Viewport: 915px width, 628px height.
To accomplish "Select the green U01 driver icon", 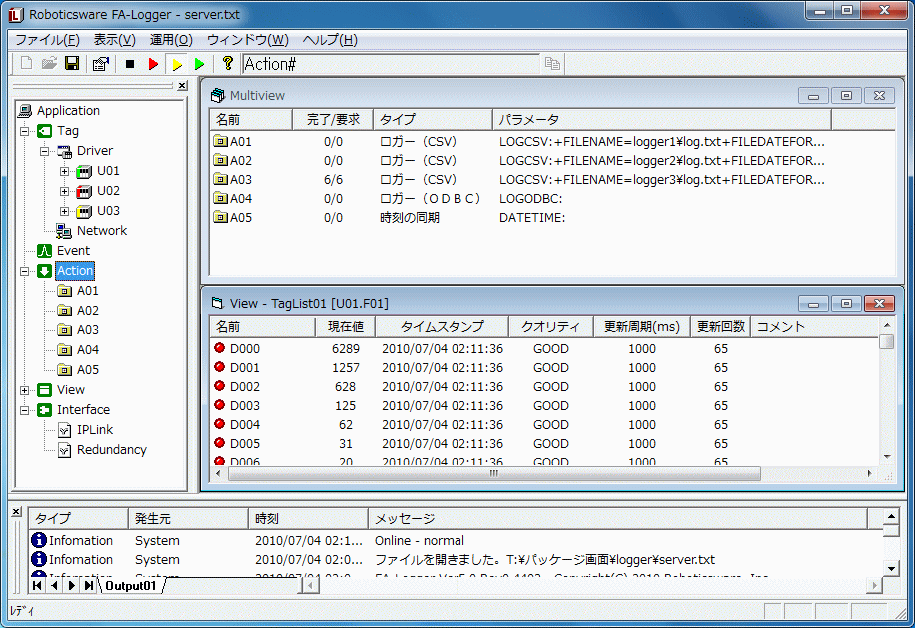I will (x=84, y=171).
